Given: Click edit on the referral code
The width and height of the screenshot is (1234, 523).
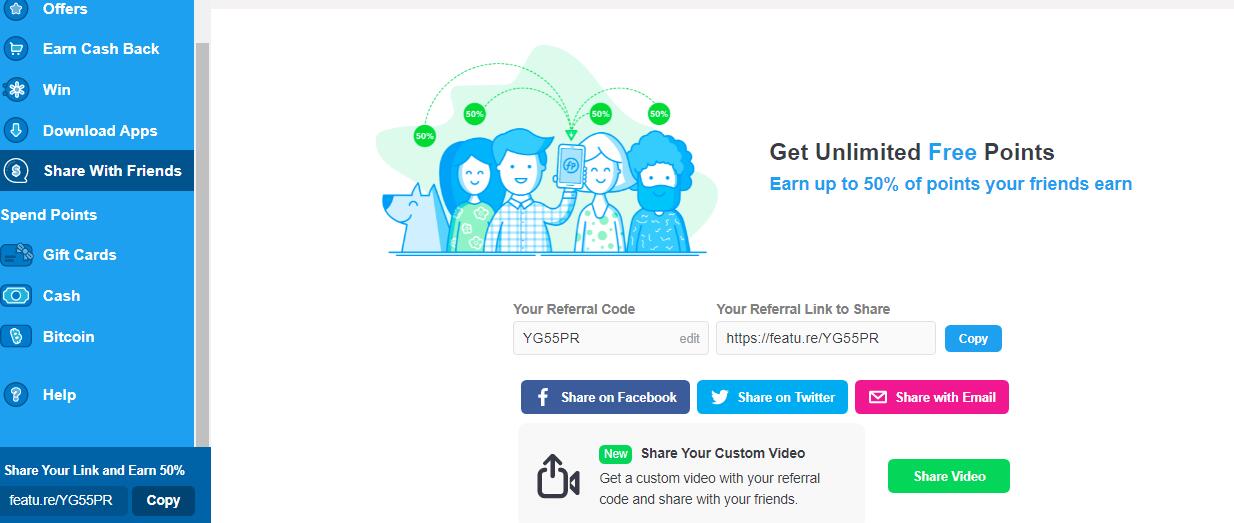Looking at the screenshot, I should 690,339.
